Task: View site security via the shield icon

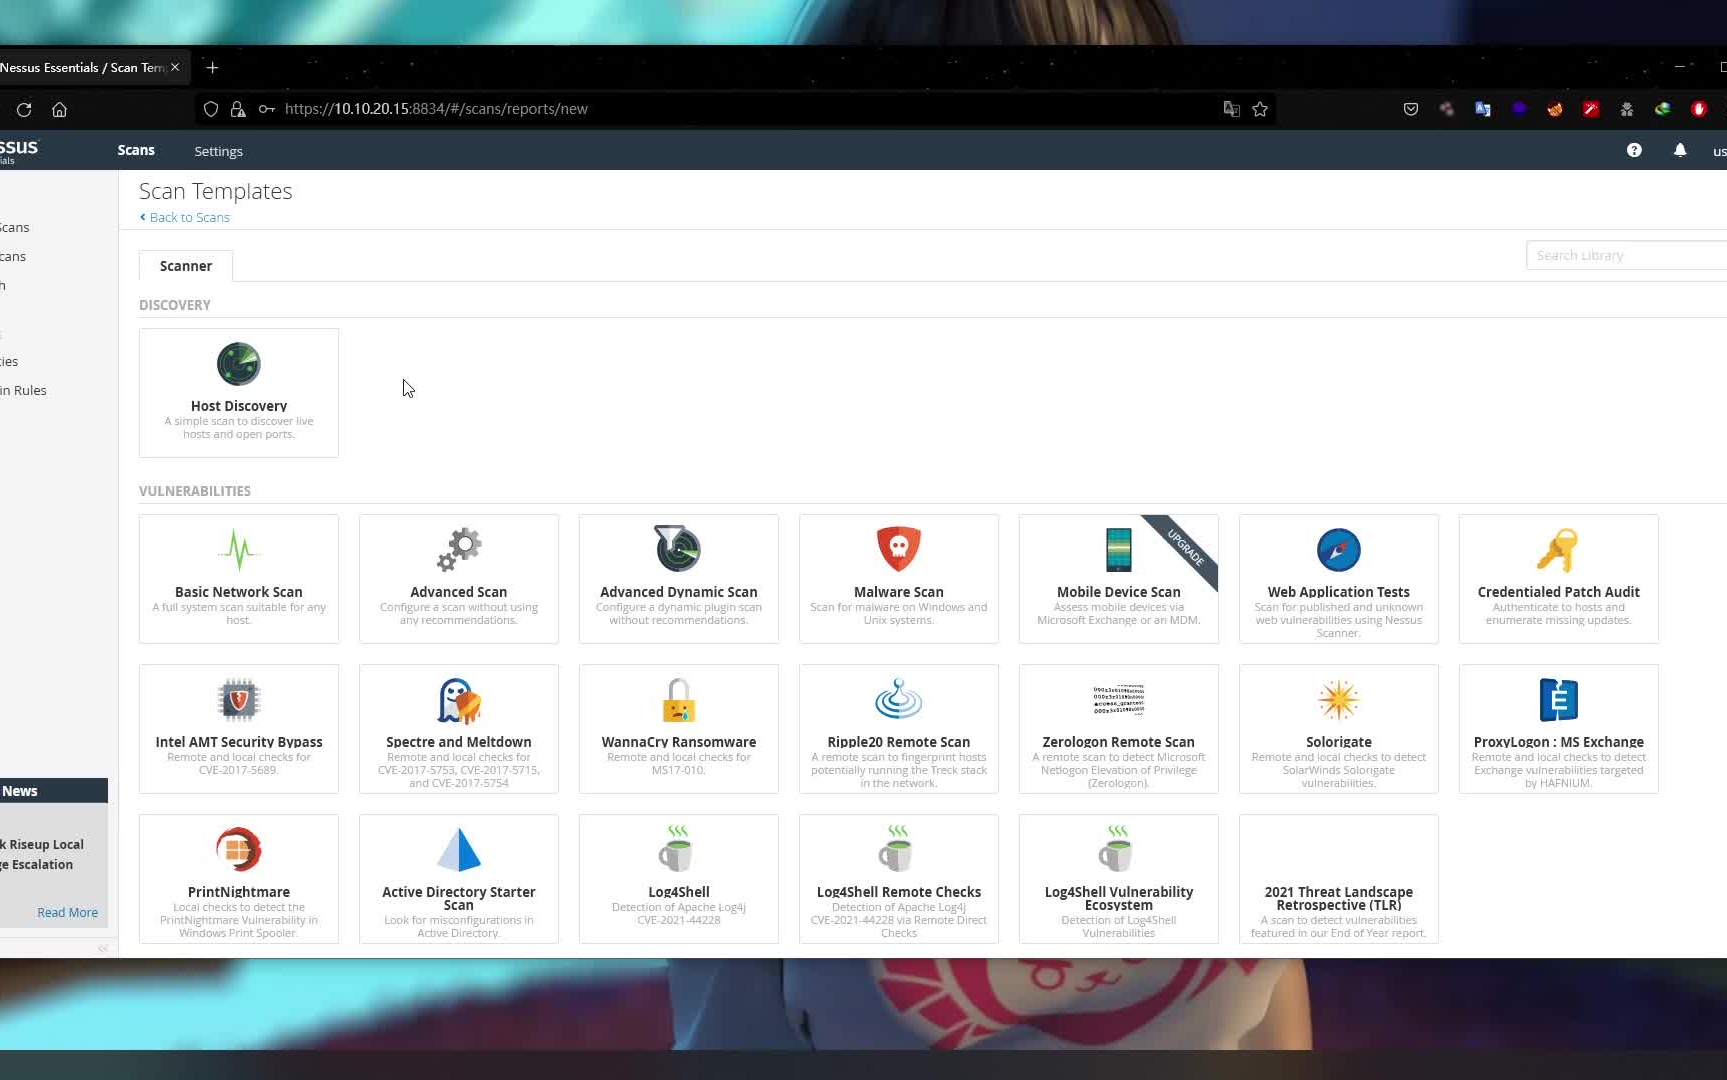Action: [x=211, y=109]
